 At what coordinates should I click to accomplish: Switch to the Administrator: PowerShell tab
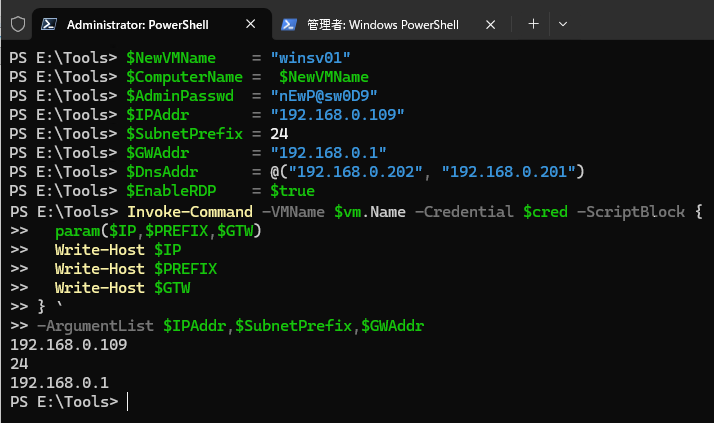(x=152, y=24)
